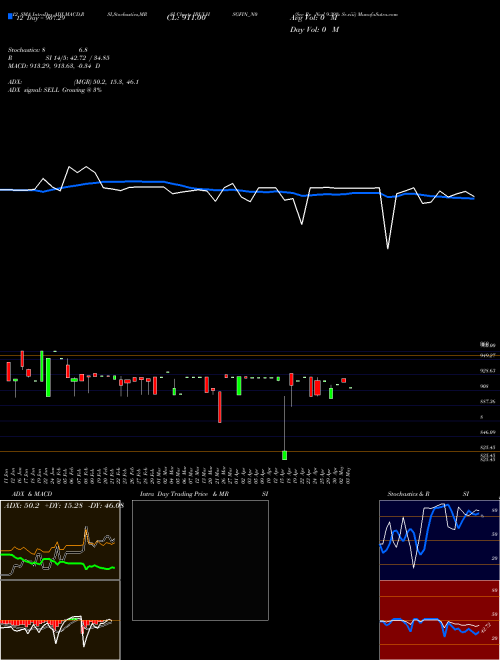500x660 pixels.
Task: Click the blue 12-day SMA legend square
Action: point(10,17)
